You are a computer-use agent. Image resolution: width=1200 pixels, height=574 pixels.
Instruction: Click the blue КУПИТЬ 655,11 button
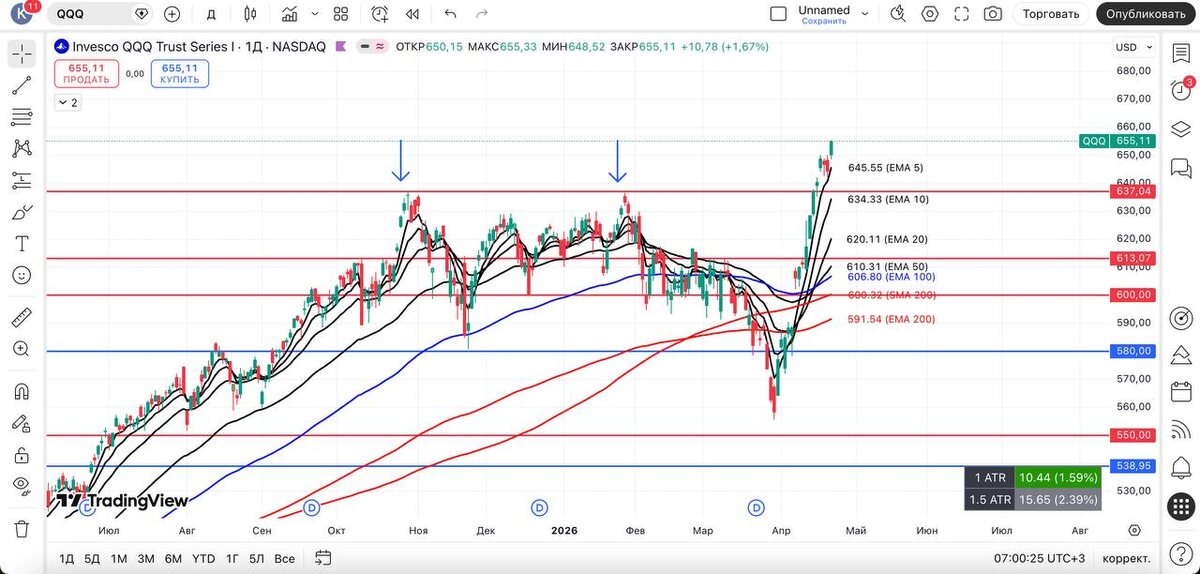pyautogui.click(x=180, y=74)
